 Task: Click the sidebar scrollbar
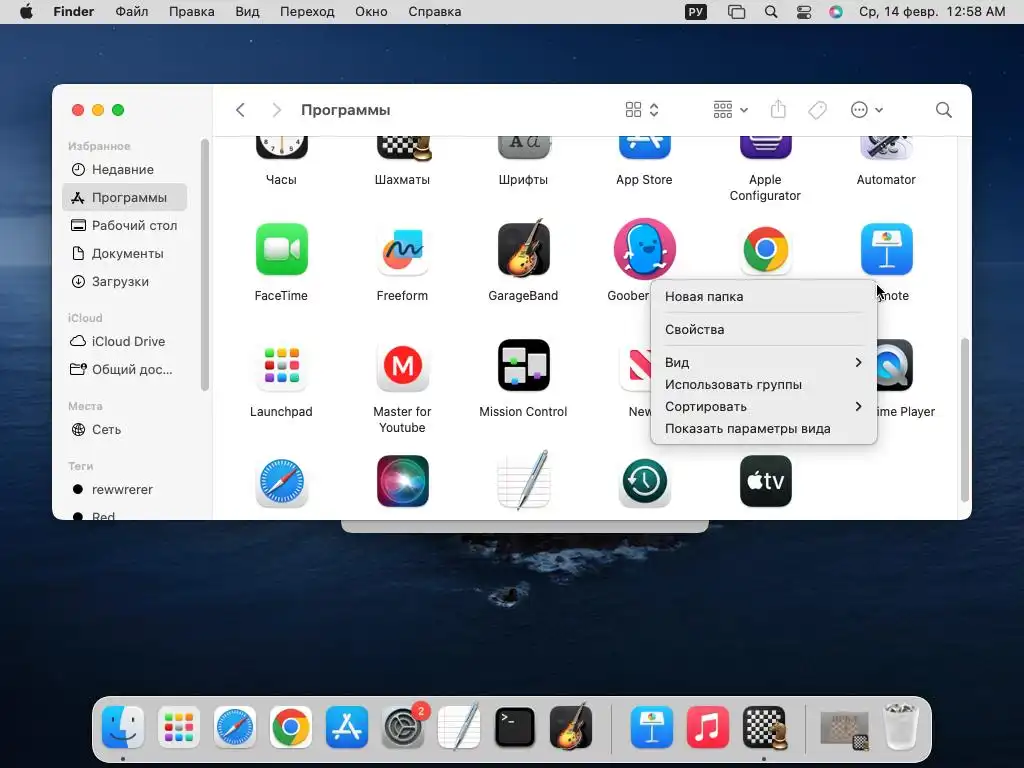point(204,264)
